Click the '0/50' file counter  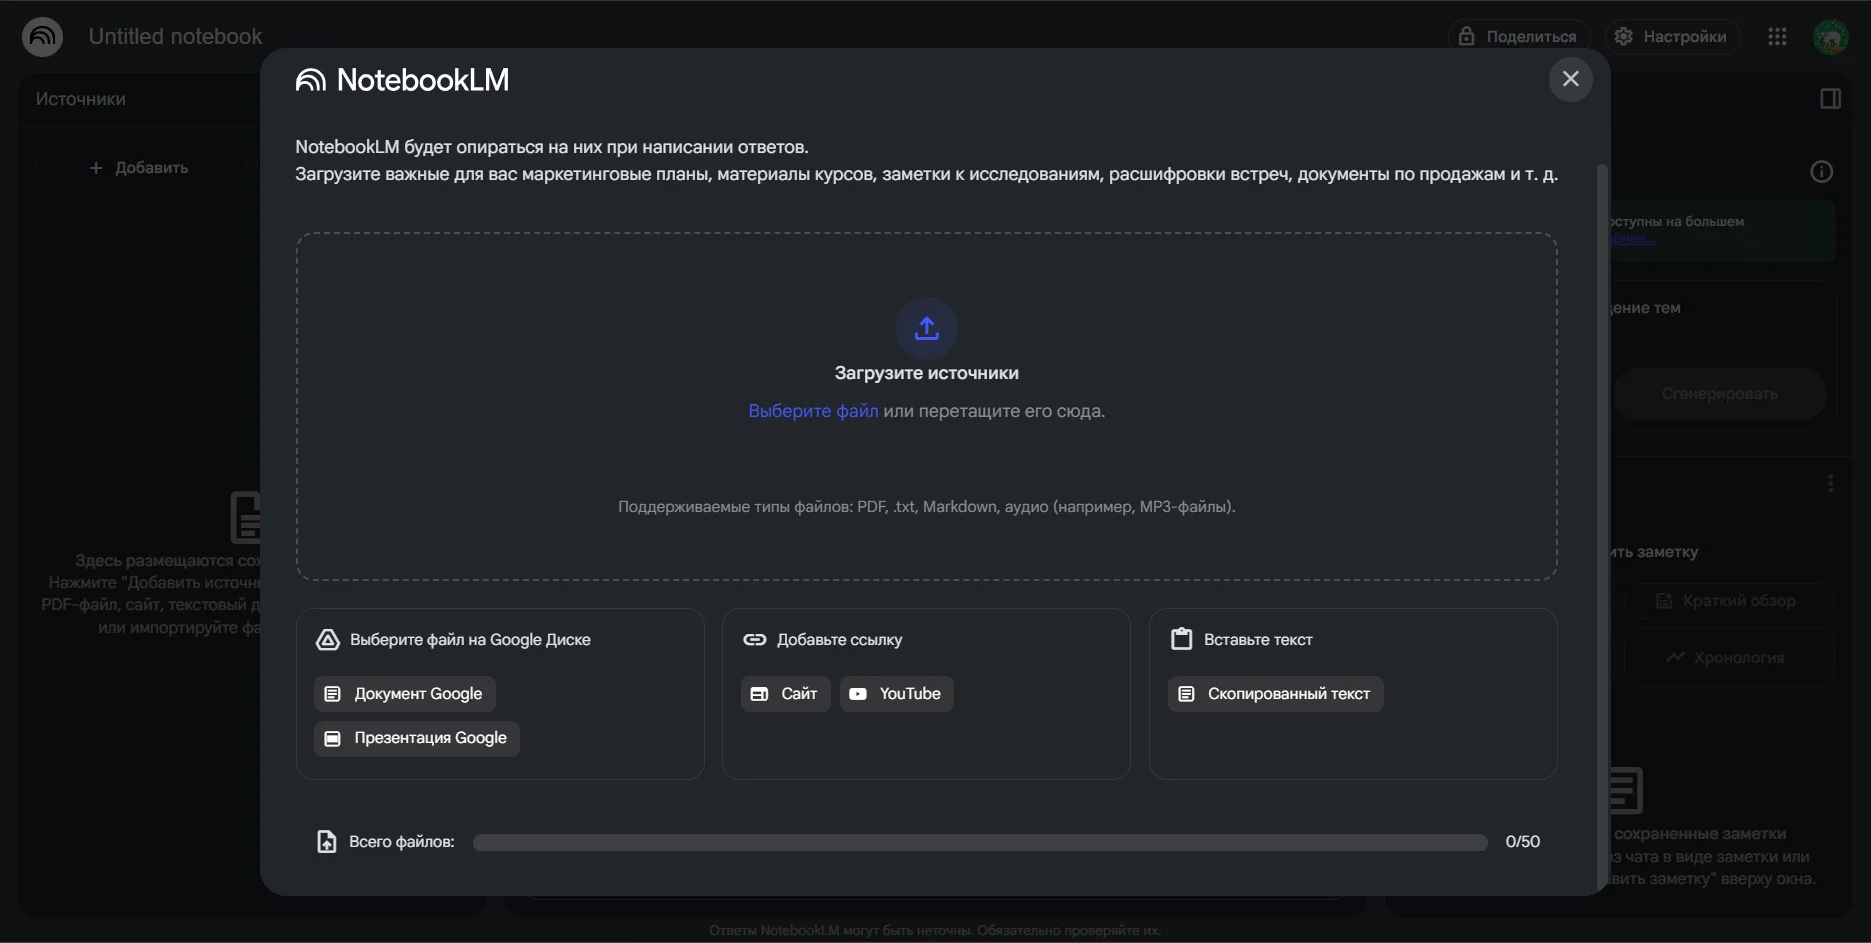[1523, 842]
